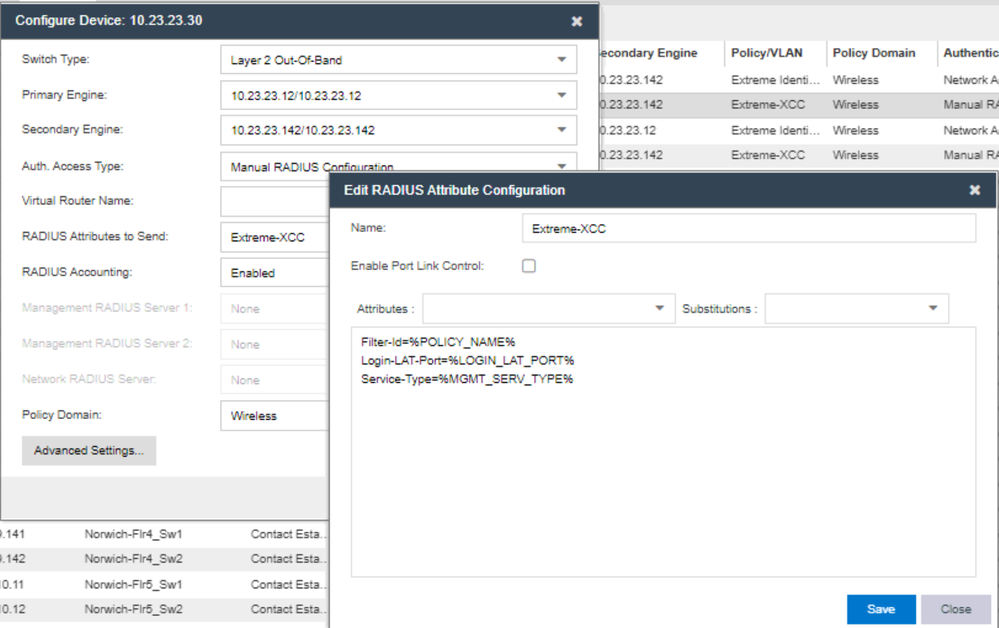Close the Edit RADIUS Attribute Configuration dialog
The image size is (999, 628).
[974, 190]
